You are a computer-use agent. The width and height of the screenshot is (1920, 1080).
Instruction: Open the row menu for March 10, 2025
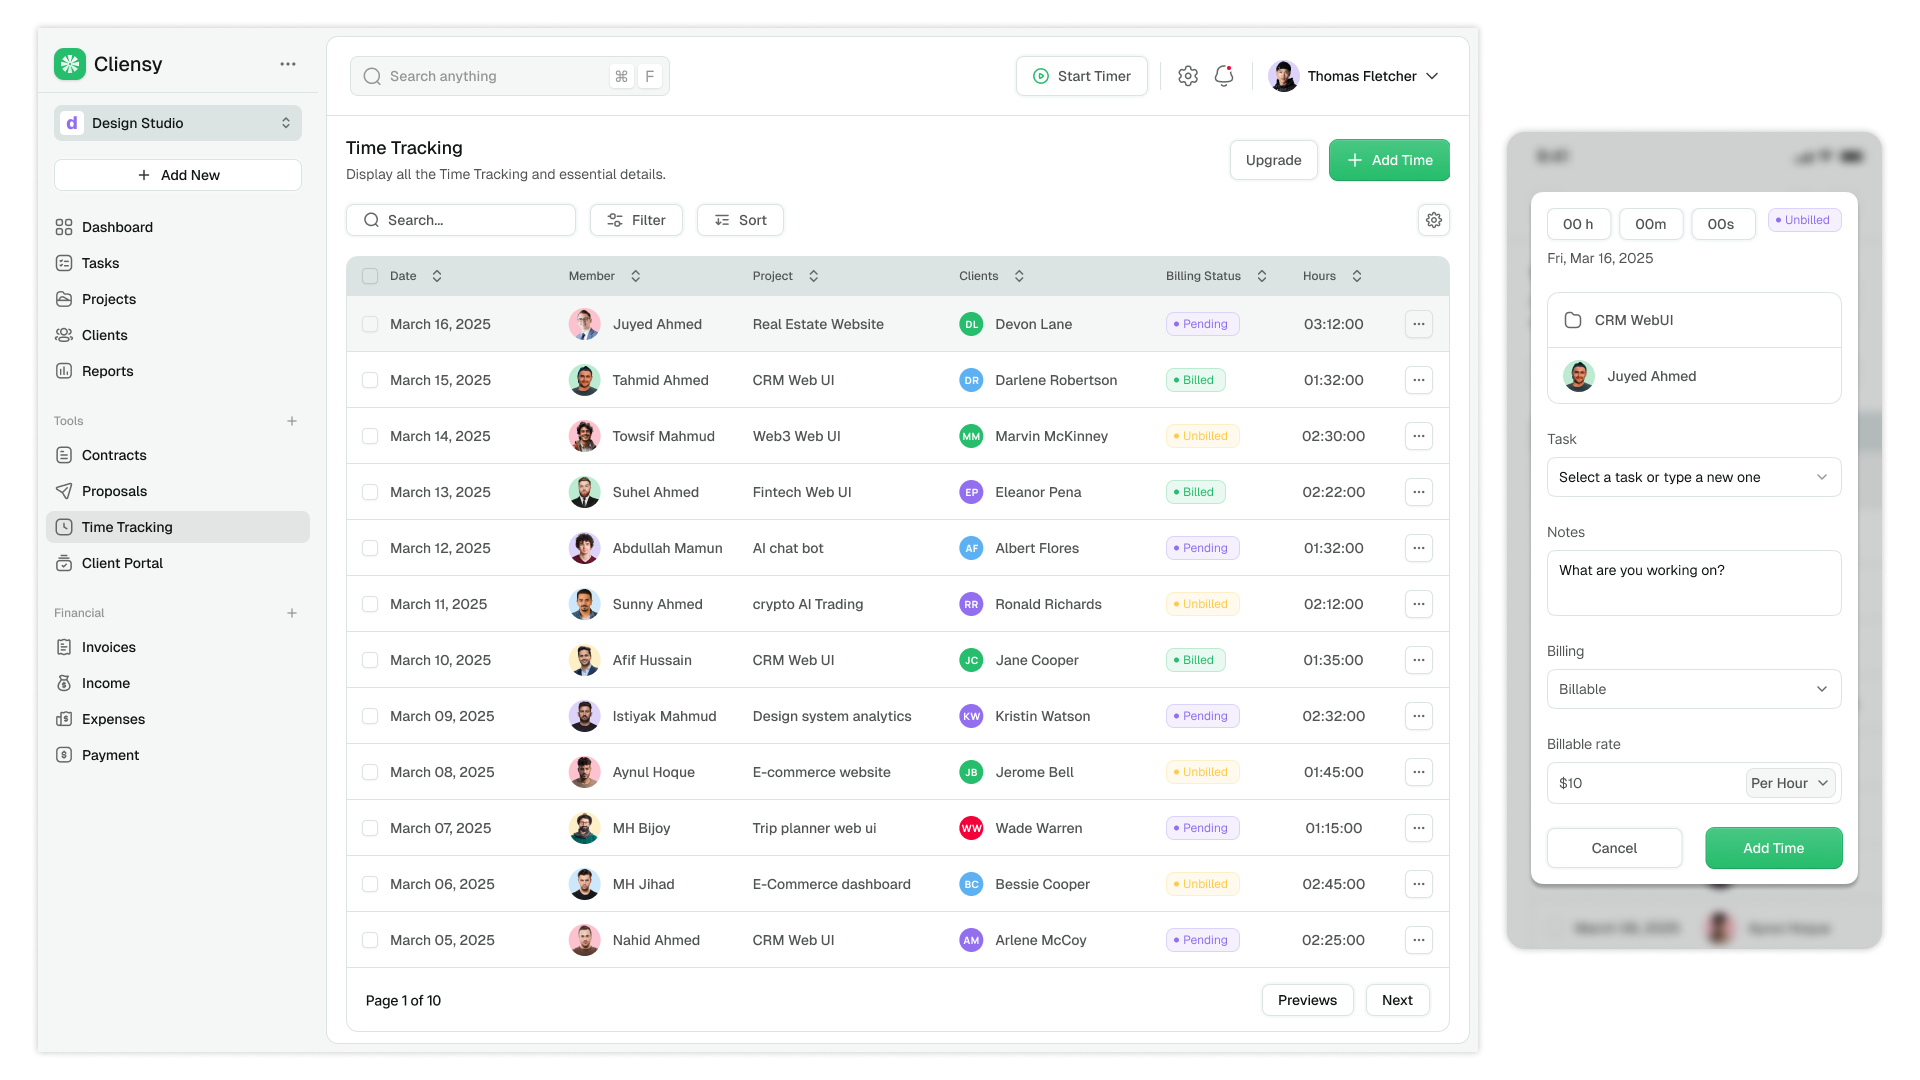point(1419,660)
